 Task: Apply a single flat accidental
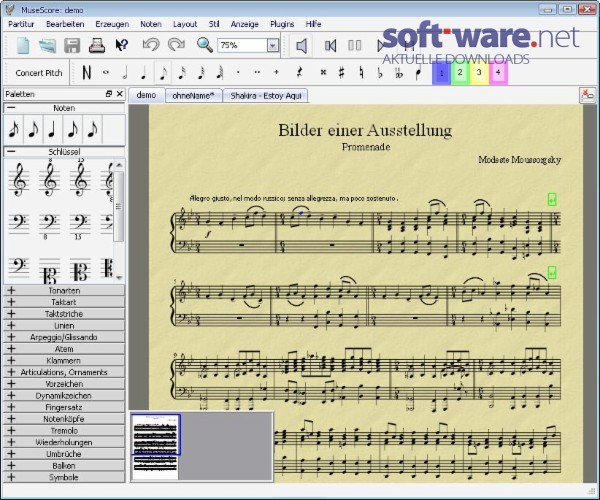pyautogui.click(x=380, y=72)
